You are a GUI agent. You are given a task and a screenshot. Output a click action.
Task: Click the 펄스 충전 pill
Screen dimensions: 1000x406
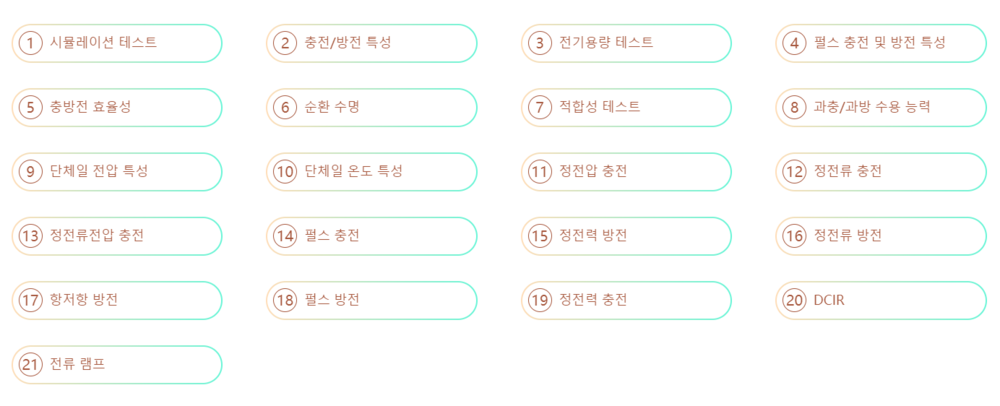(371, 236)
